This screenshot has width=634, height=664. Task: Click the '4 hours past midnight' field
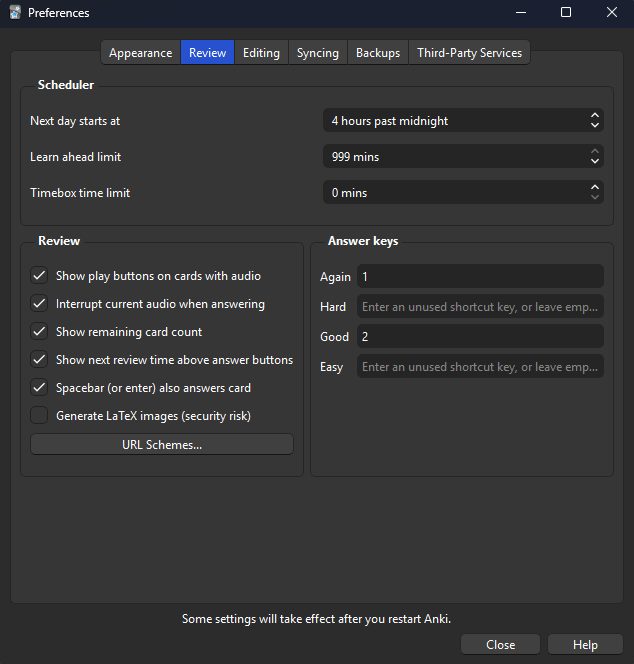coord(463,121)
